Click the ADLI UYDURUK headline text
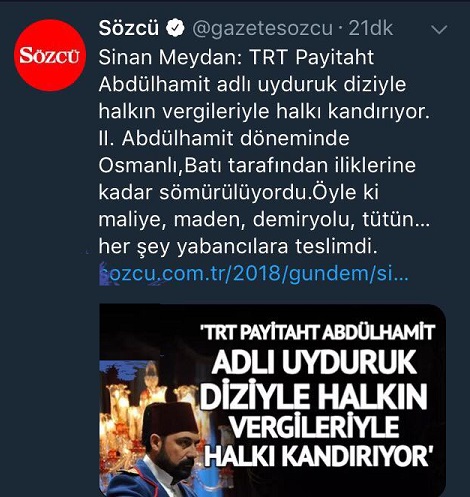The height and width of the screenshot is (497, 470). pyautogui.click(x=314, y=362)
